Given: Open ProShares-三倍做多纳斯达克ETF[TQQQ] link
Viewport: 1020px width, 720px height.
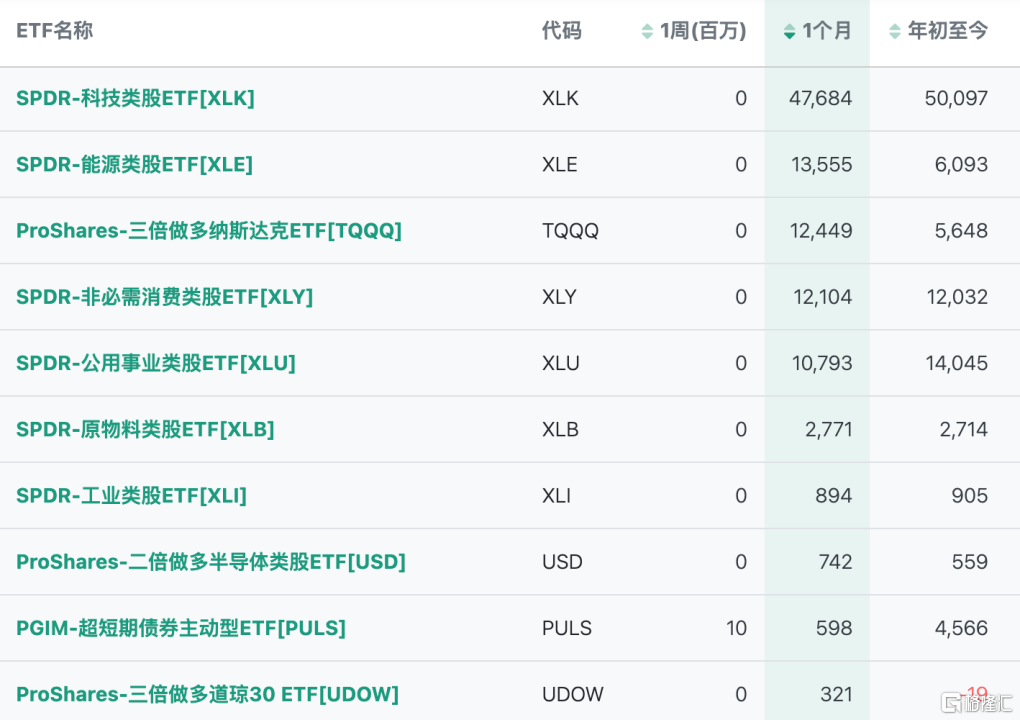Looking at the screenshot, I should (209, 231).
